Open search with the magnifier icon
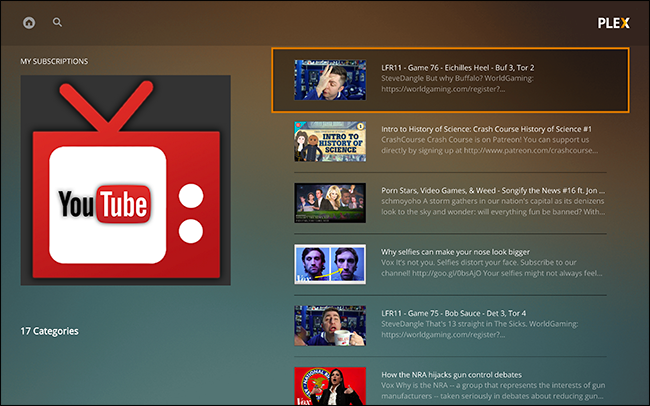Screen dimensions: 650x406 click(x=57, y=22)
